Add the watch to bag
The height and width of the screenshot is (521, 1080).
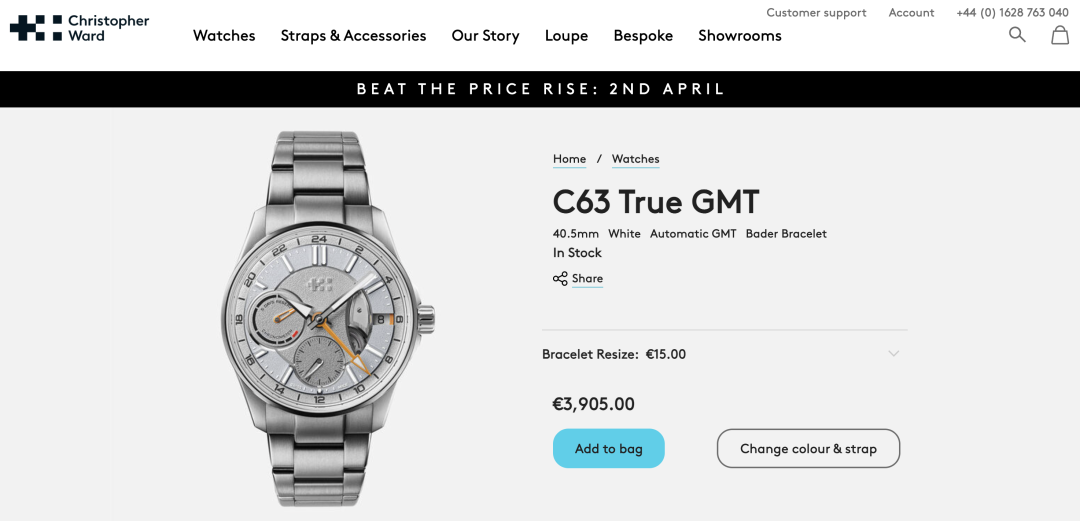608,449
